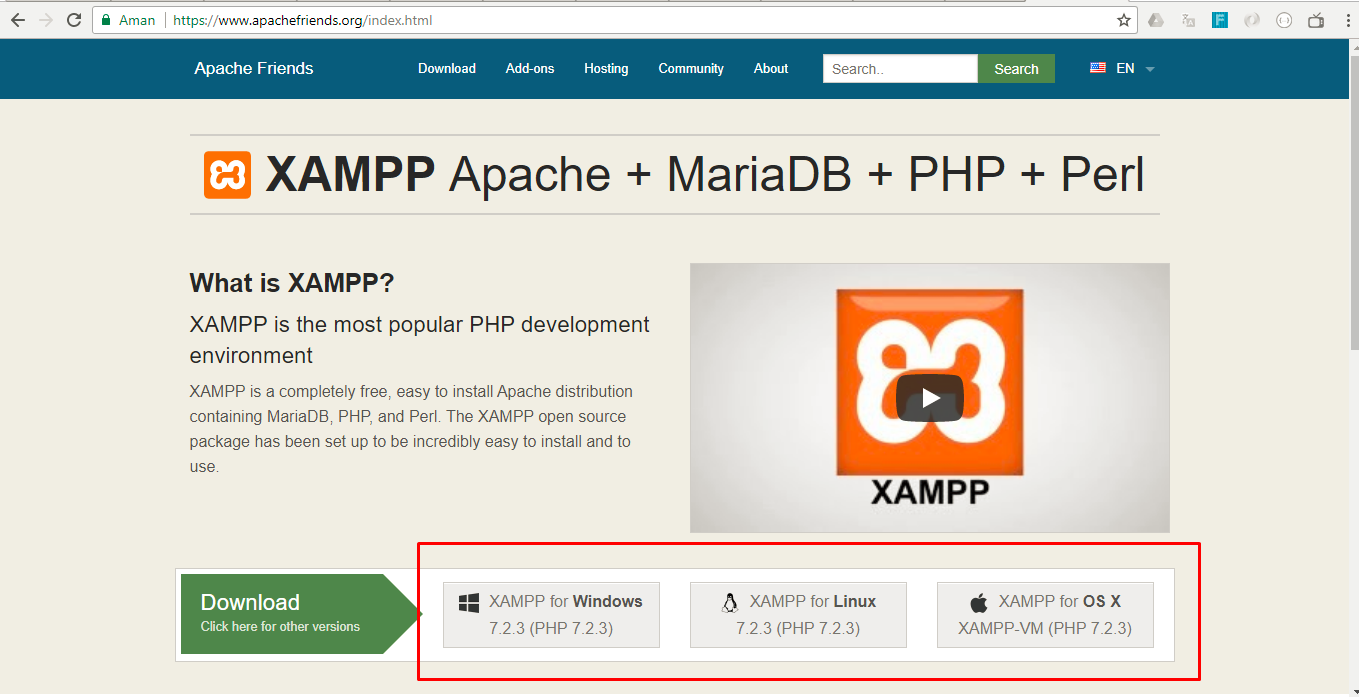Bookmark this page with the star icon
1359x697 pixels.
tap(1124, 20)
